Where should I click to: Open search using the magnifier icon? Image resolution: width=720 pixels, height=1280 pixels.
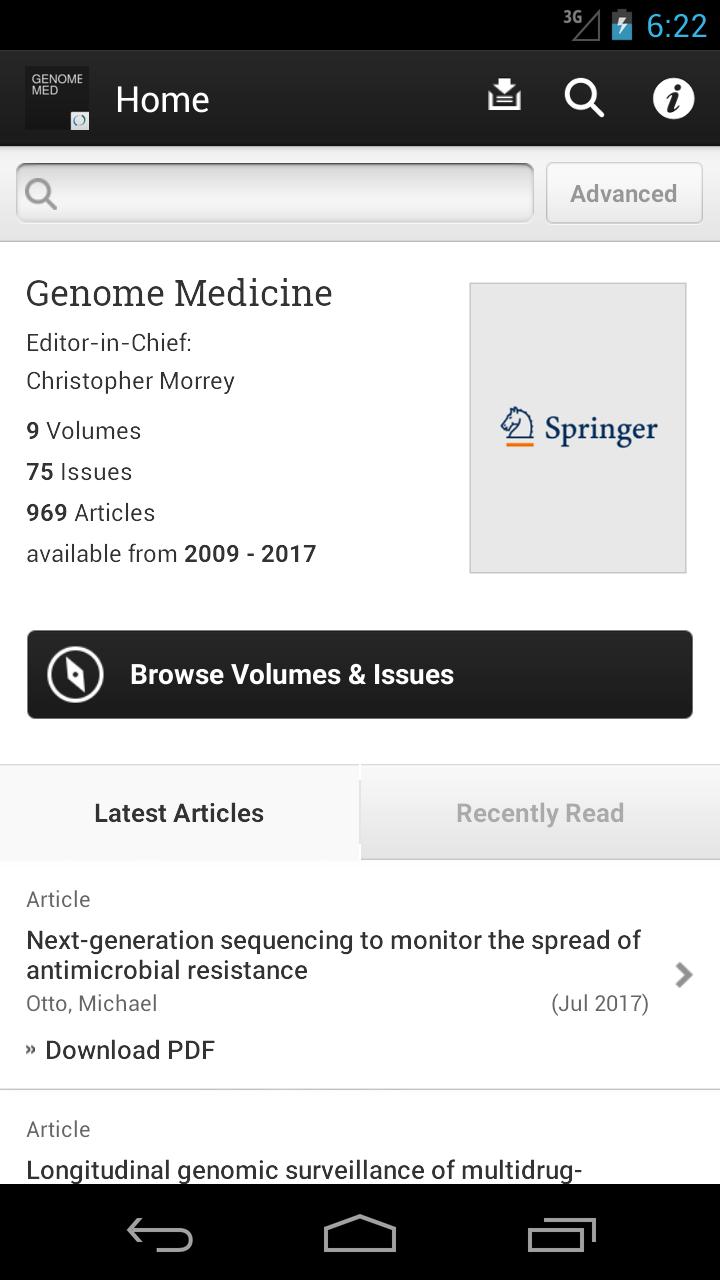tap(584, 98)
